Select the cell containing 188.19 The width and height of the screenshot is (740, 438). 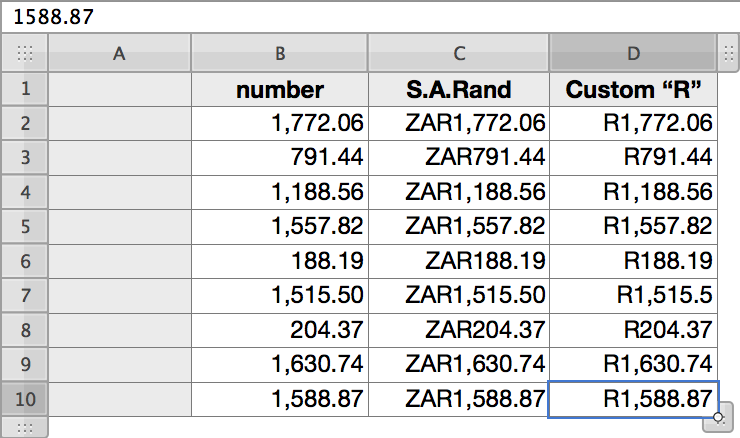click(x=280, y=261)
